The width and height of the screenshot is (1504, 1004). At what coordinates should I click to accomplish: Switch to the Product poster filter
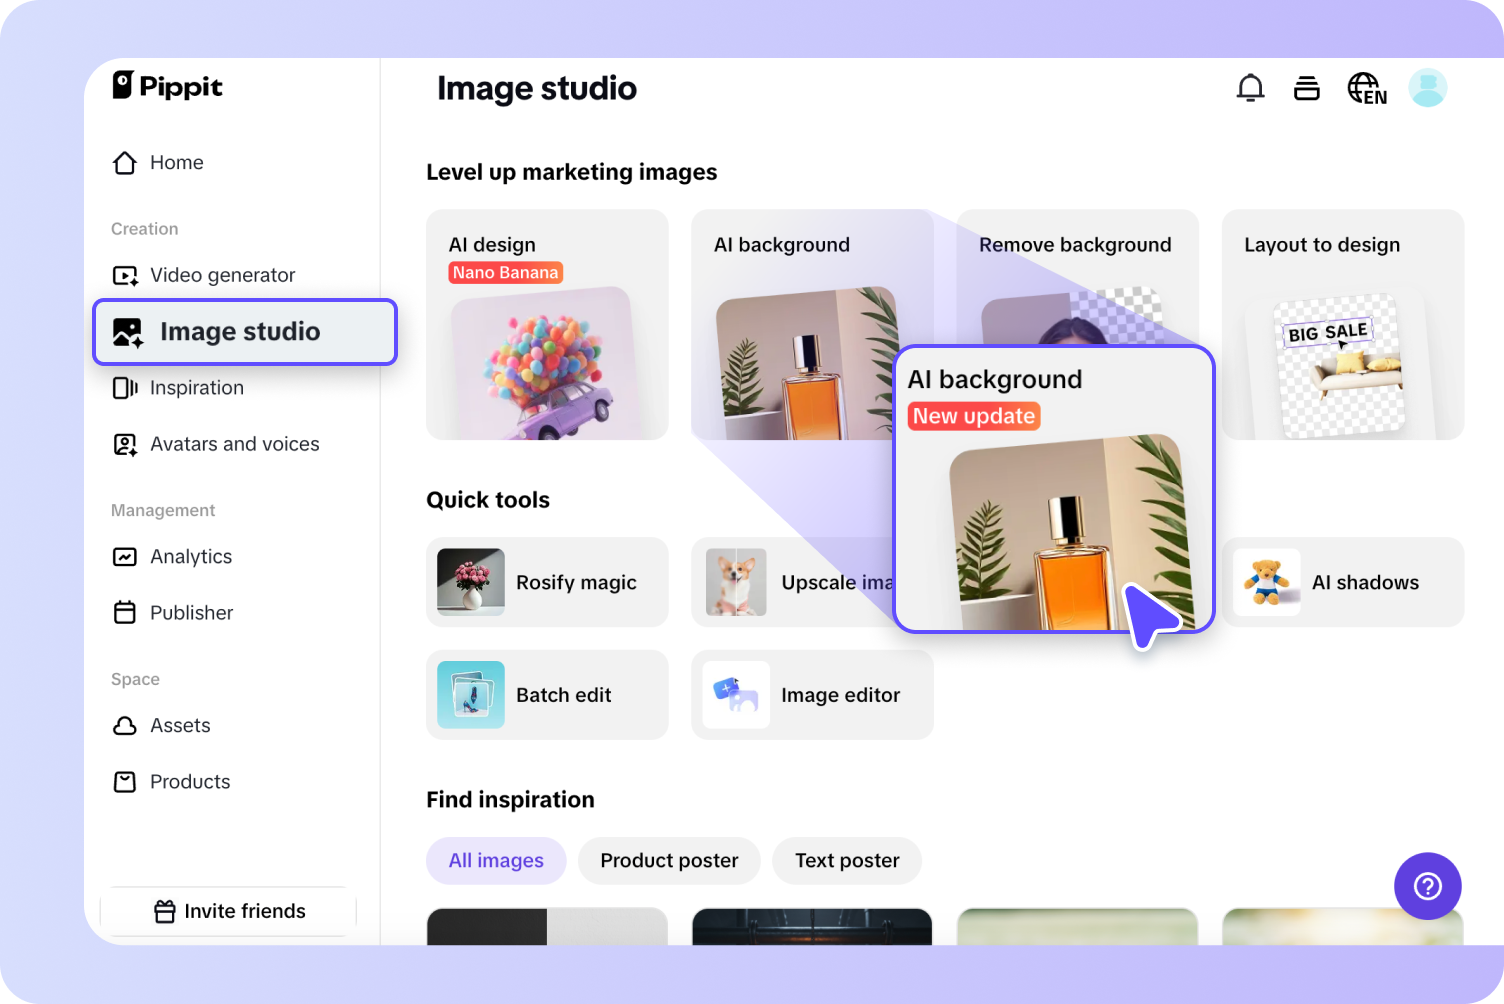pos(668,860)
